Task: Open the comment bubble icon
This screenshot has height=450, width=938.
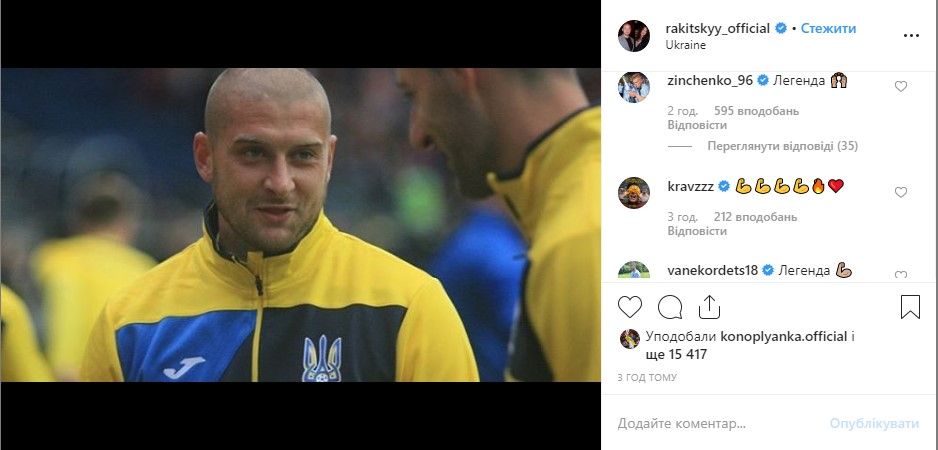Action: 670,307
